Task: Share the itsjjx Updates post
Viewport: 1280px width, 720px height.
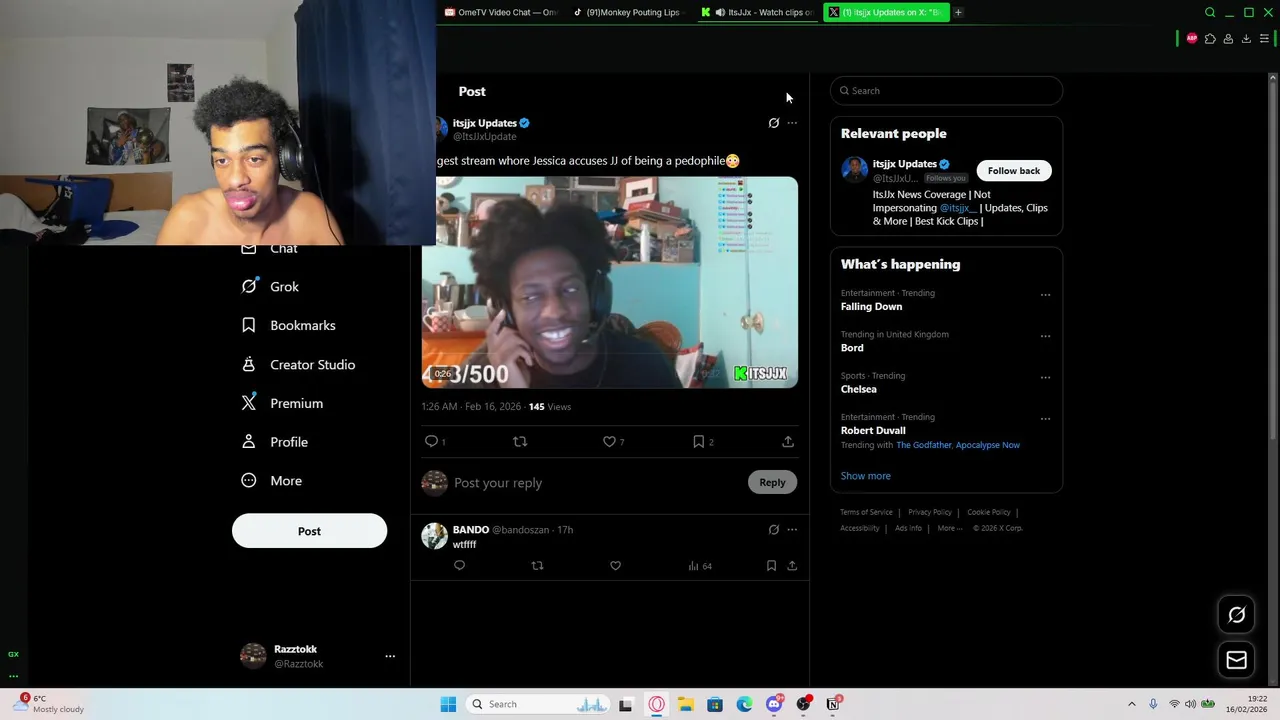Action: click(788, 441)
